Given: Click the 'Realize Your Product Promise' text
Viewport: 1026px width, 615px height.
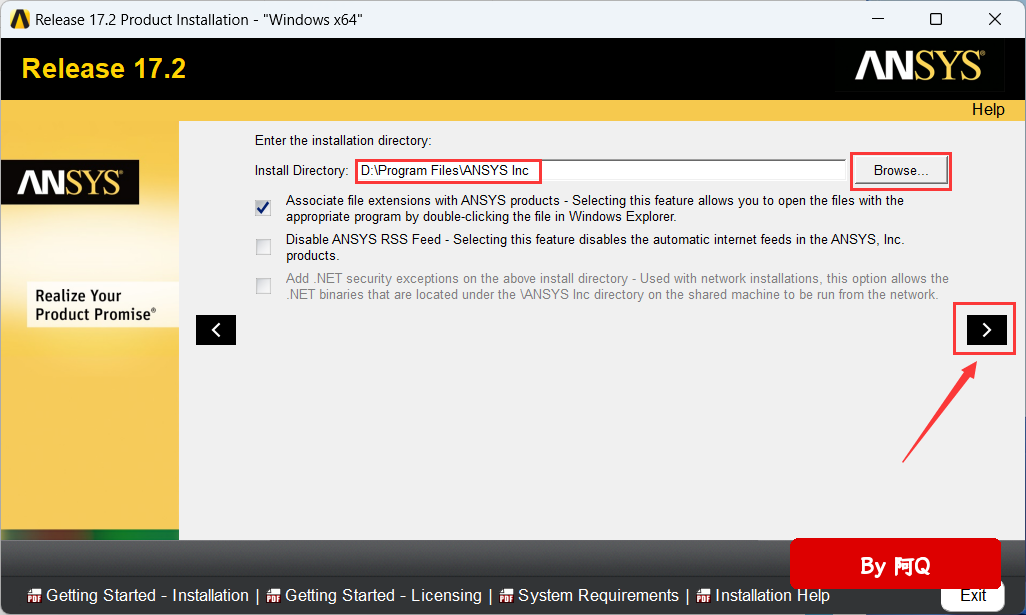Looking at the screenshot, I should 96,305.
